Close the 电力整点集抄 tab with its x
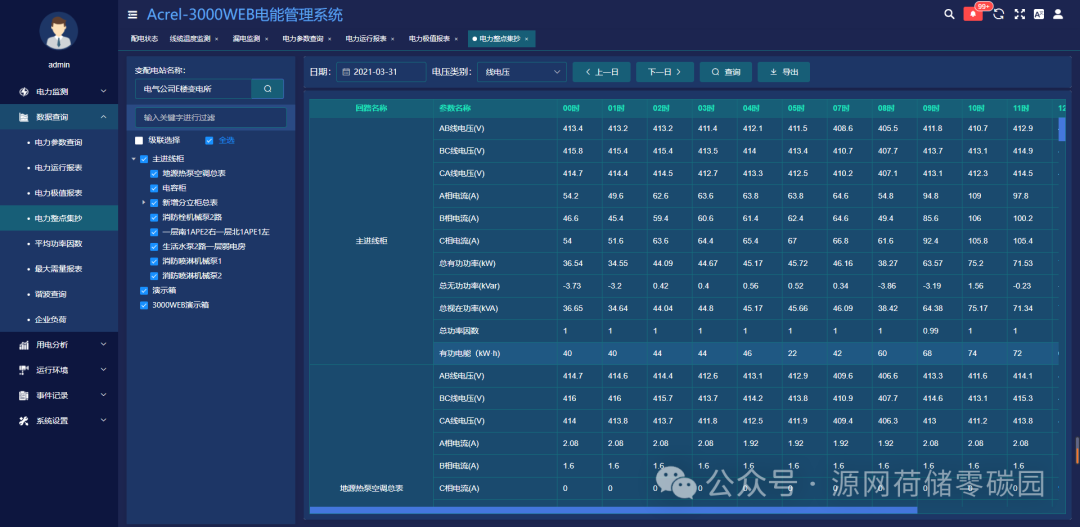Image resolution: width=1080 pixels, height=527 pixels. [x=526, y=39]
